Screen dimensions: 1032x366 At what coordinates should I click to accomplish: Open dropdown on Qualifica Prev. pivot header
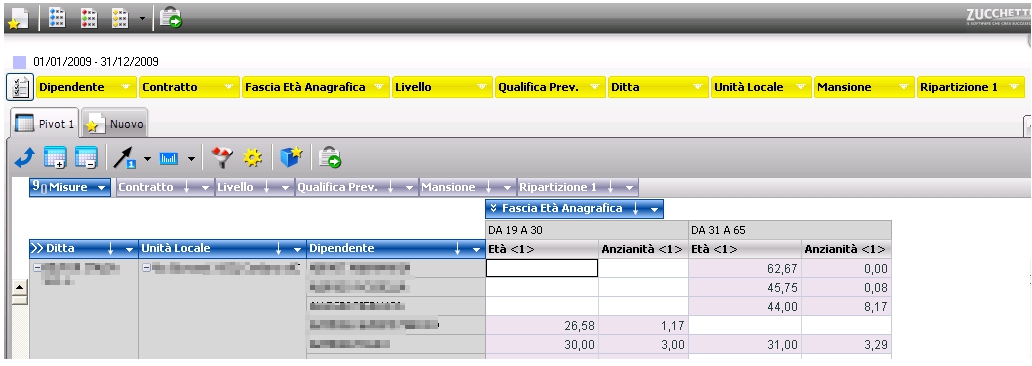(409, 188)
